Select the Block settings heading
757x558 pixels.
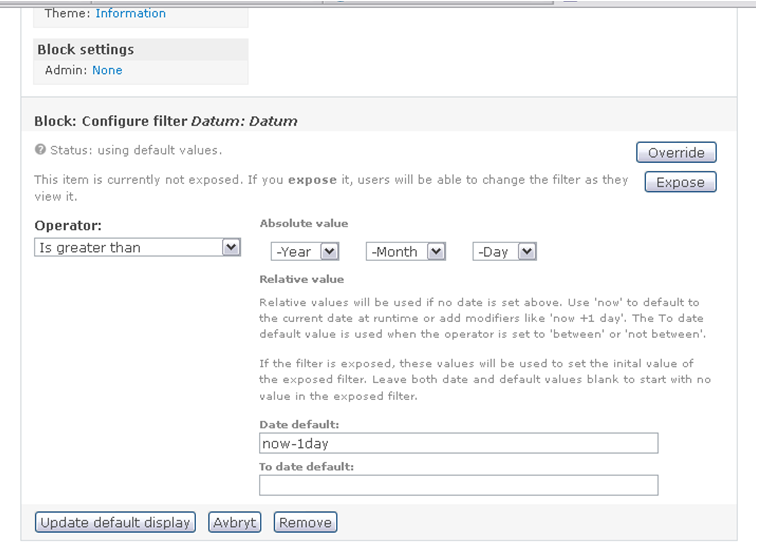[85, 49]
